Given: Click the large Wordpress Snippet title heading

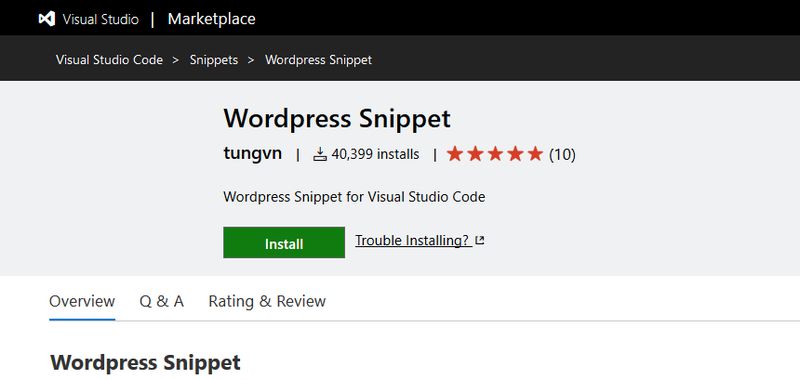Looking at the screenshot, I should point(337,119).
